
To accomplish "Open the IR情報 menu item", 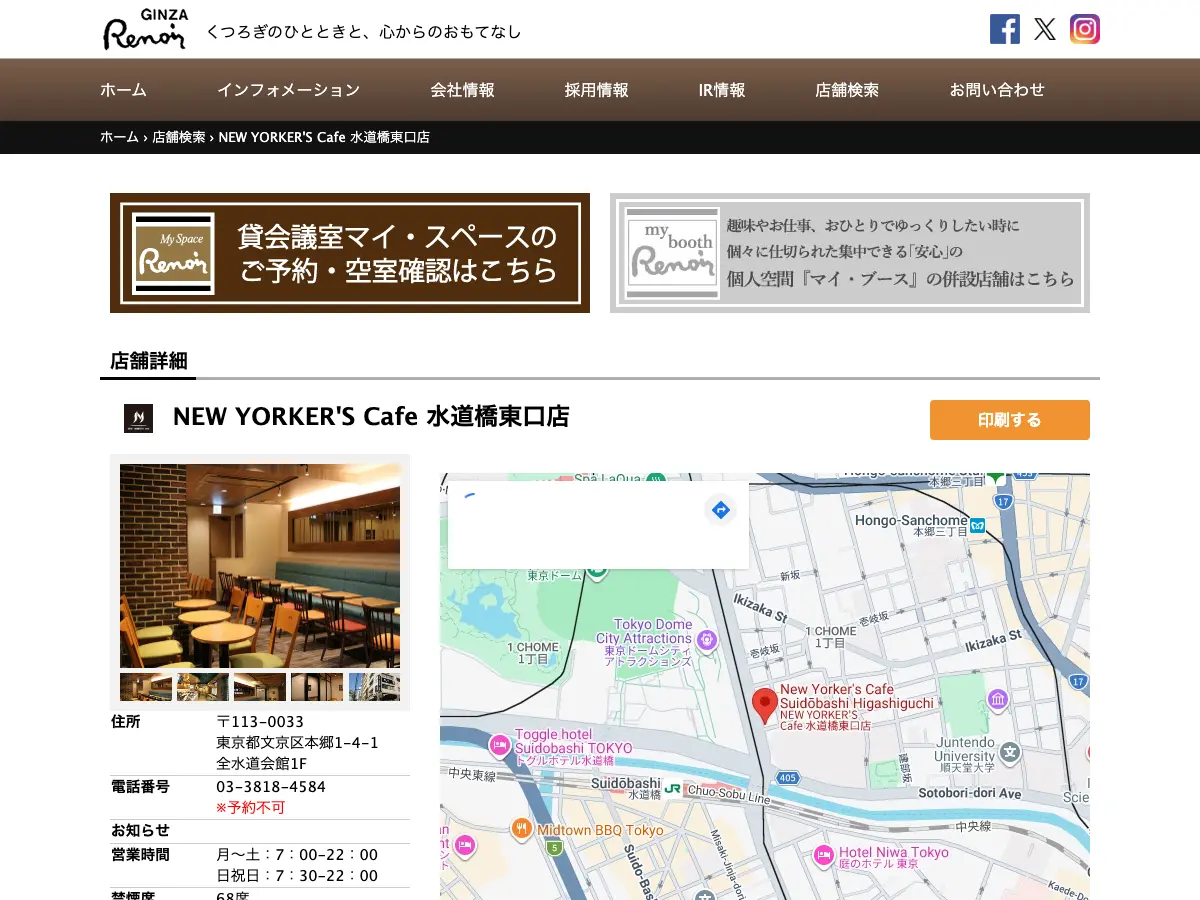I will pyautogui.click(x=722, y=90).
